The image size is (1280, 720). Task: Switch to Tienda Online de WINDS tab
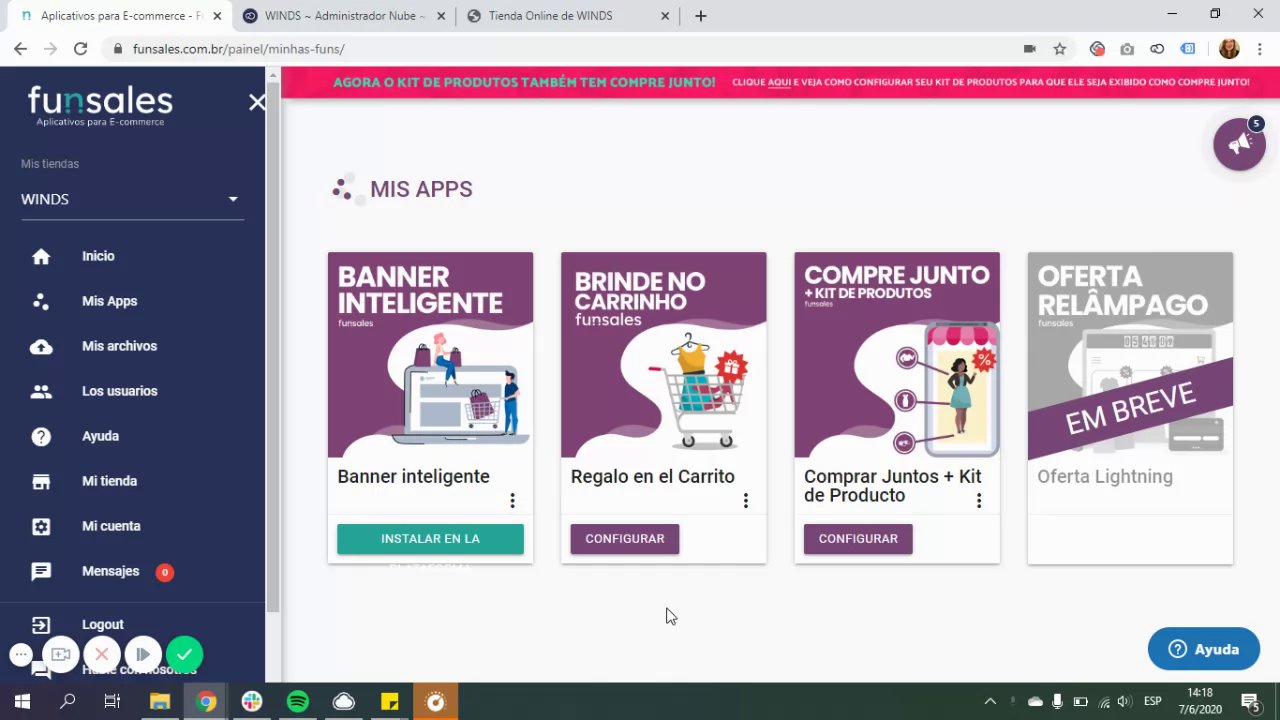[x=567, y=16]
